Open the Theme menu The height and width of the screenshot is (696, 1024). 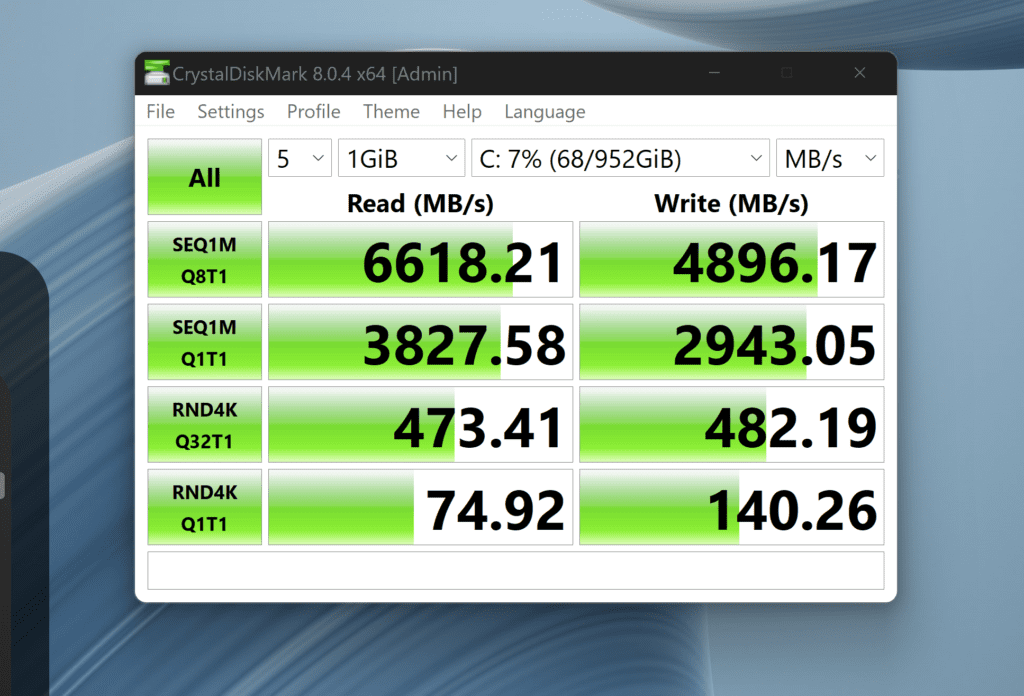(391, 112)
